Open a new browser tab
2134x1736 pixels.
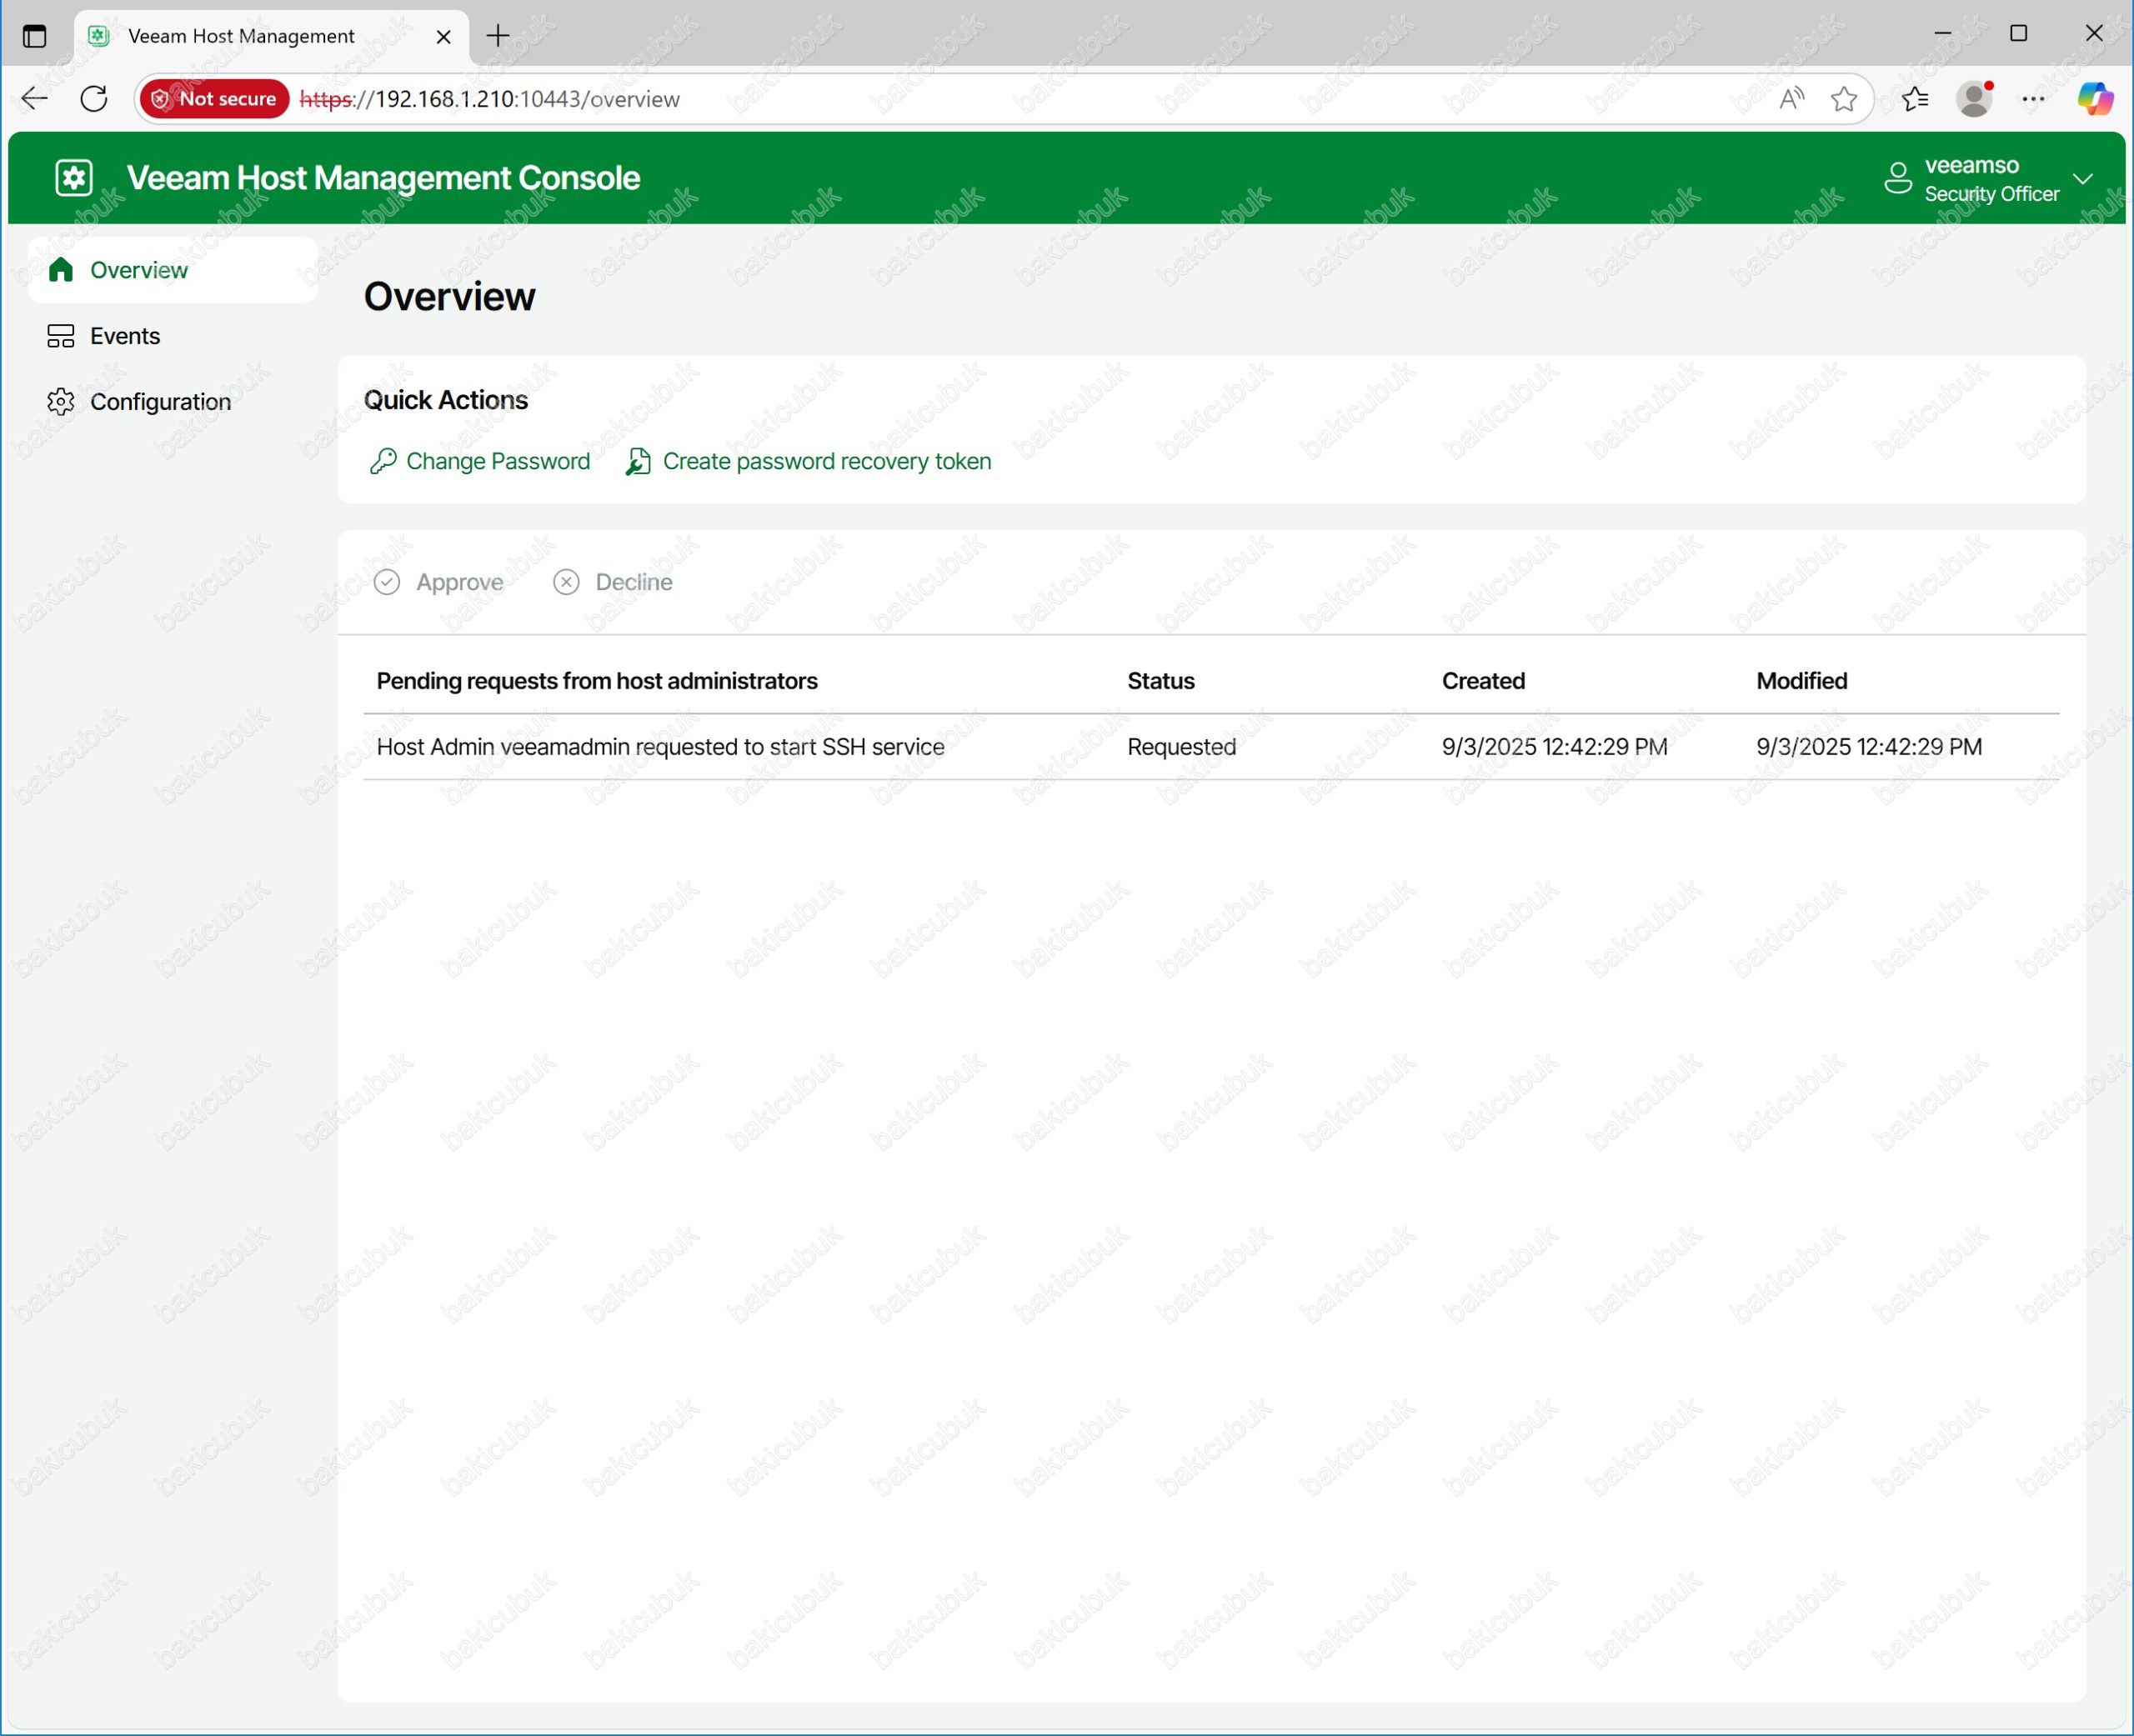pyautogui.click(x=498, y=36)
